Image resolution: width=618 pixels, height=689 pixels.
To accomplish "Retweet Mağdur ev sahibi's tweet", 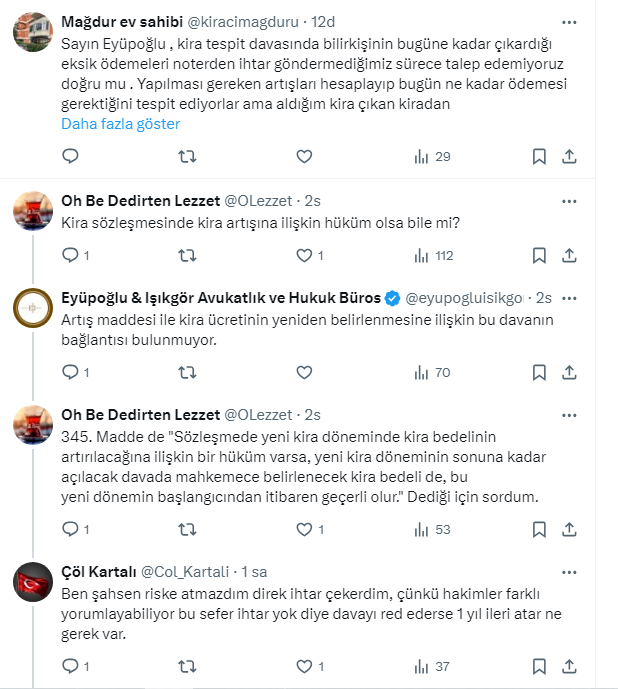I will pyautogui.click(x=186, y=156).
